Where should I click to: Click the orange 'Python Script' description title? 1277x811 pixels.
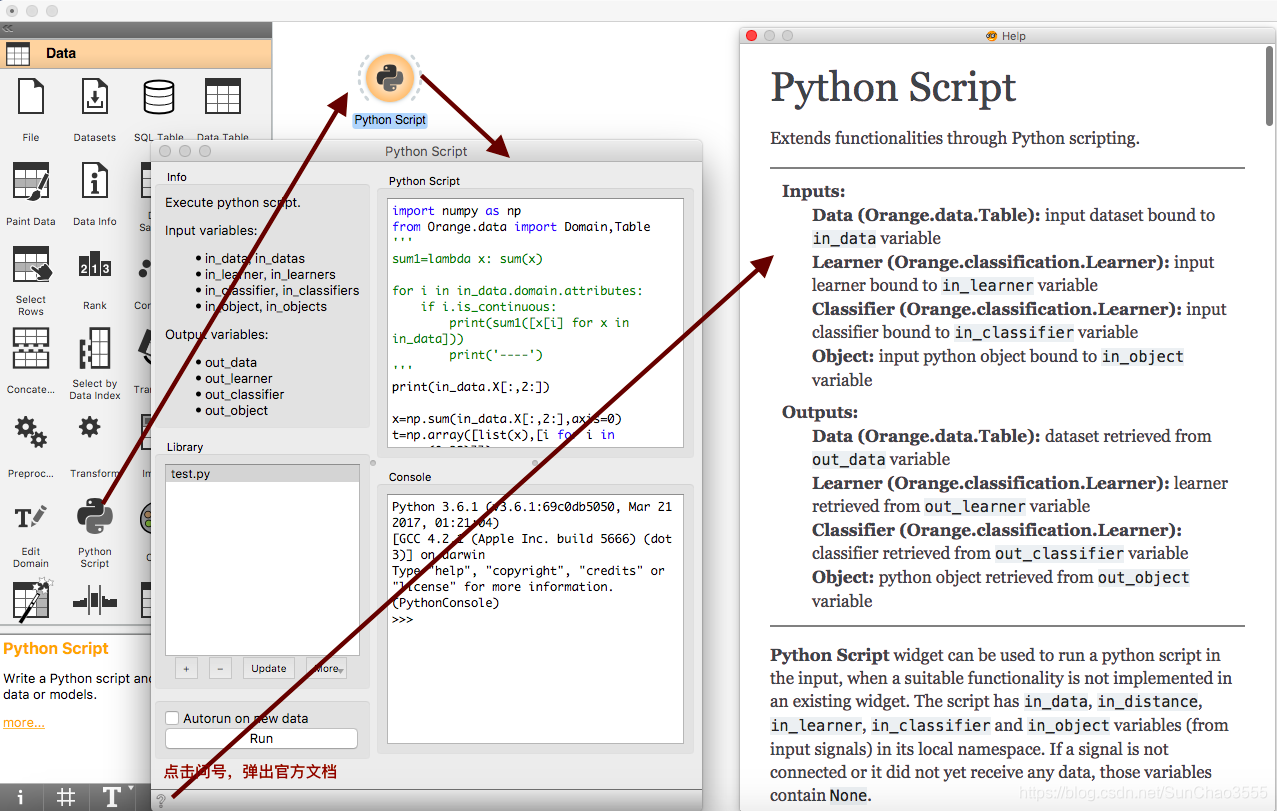[x=56, y=649]
